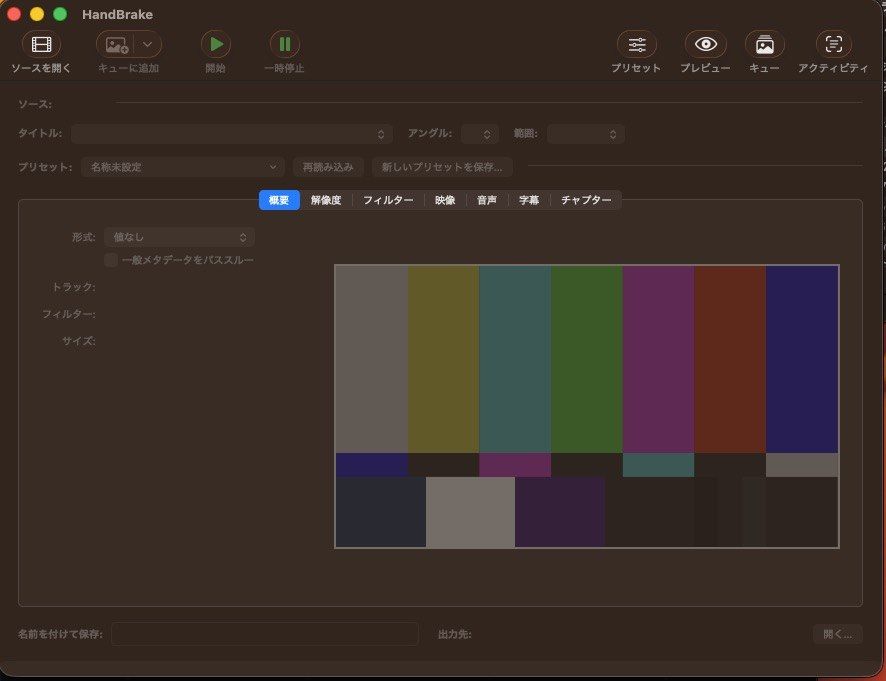Click the green zoom window button
Image resolution: width=886 pixels, height=681 pixels.
click(60, 14)
